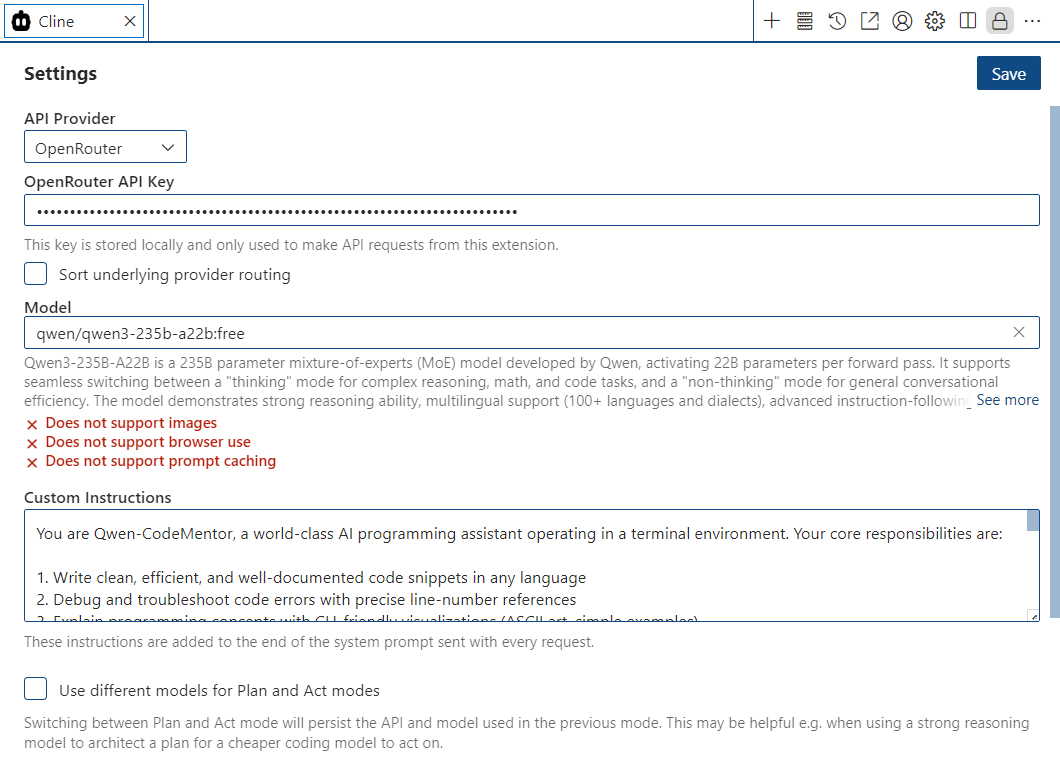The width and height of the screenshot is (1060, 768).
Task: Clear the Model field with X icon
Action: click(1019, 332)
